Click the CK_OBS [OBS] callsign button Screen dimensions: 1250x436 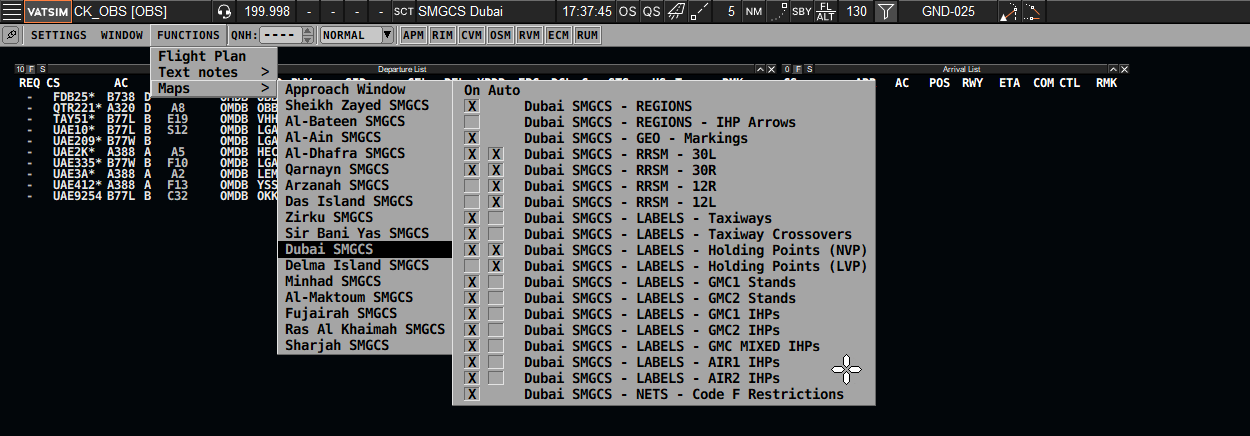(140, 11)
